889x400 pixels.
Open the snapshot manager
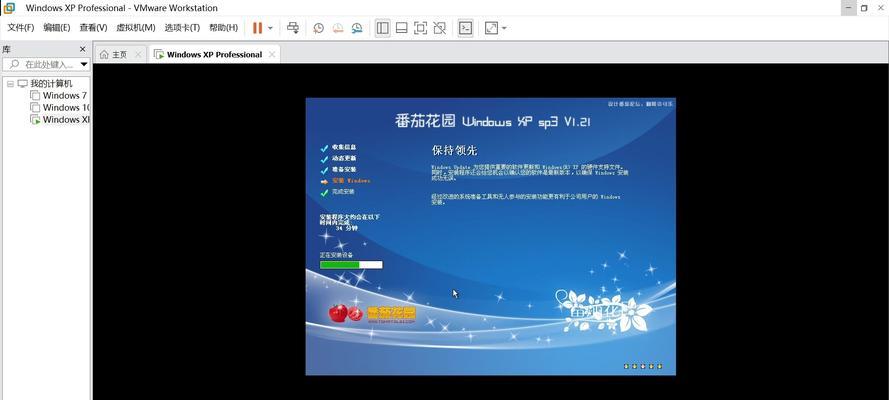click(357, 28)
